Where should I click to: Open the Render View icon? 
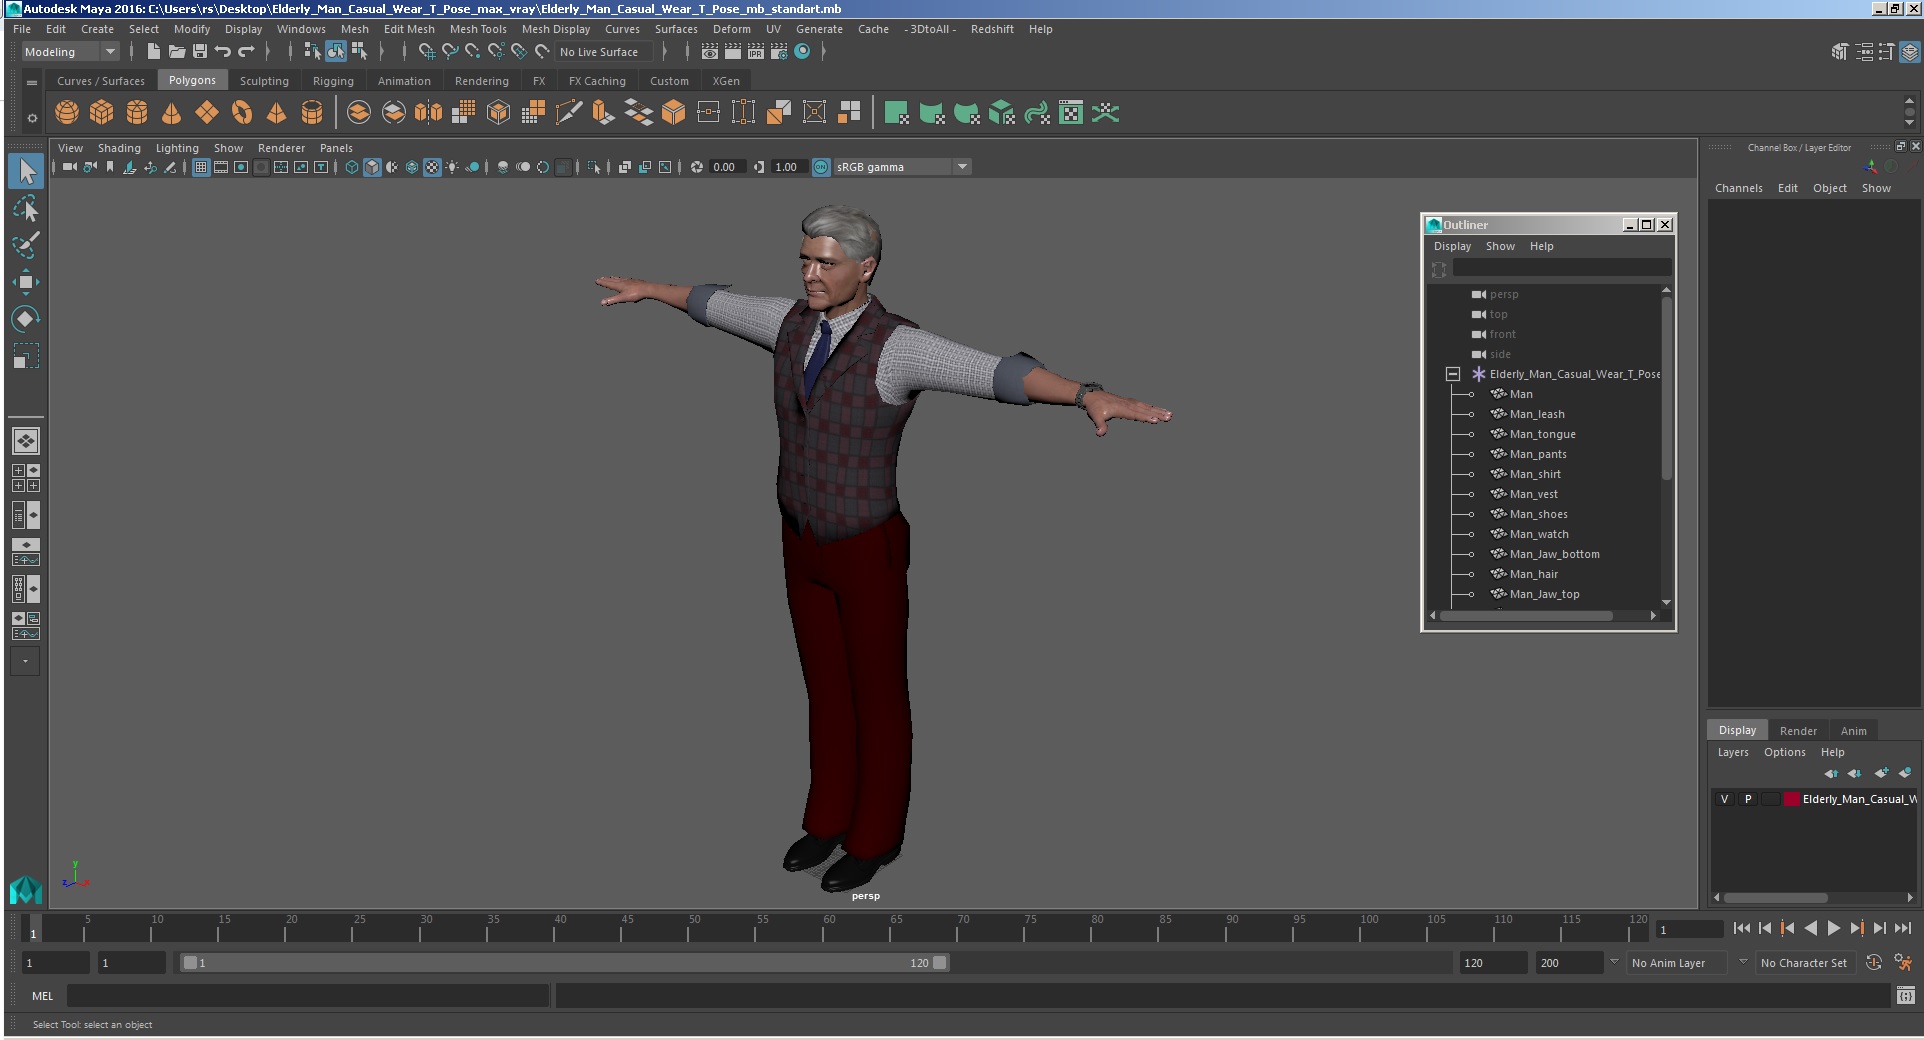(x=710, y=51)
